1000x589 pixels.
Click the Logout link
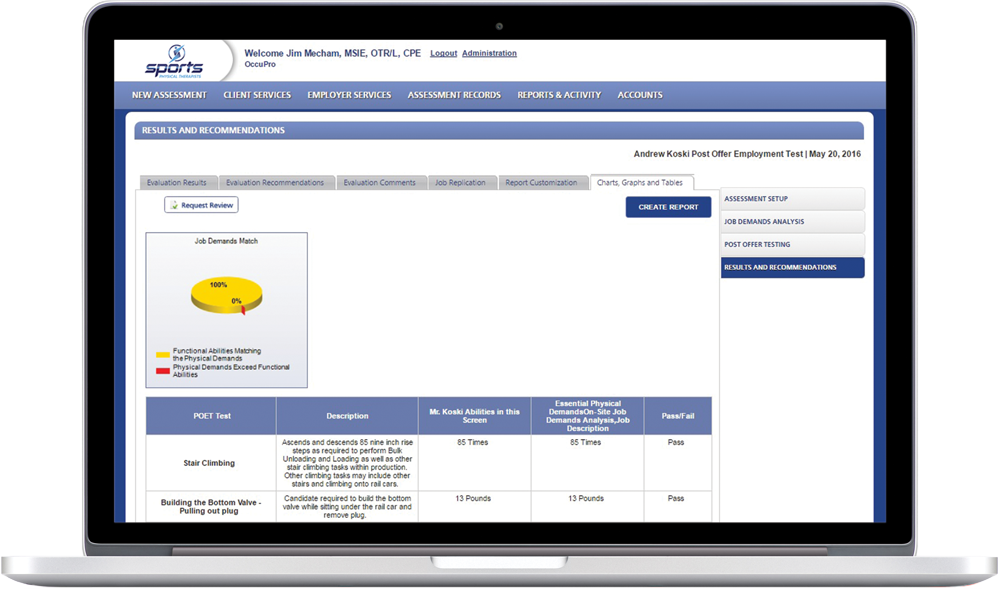coord(443,54)
